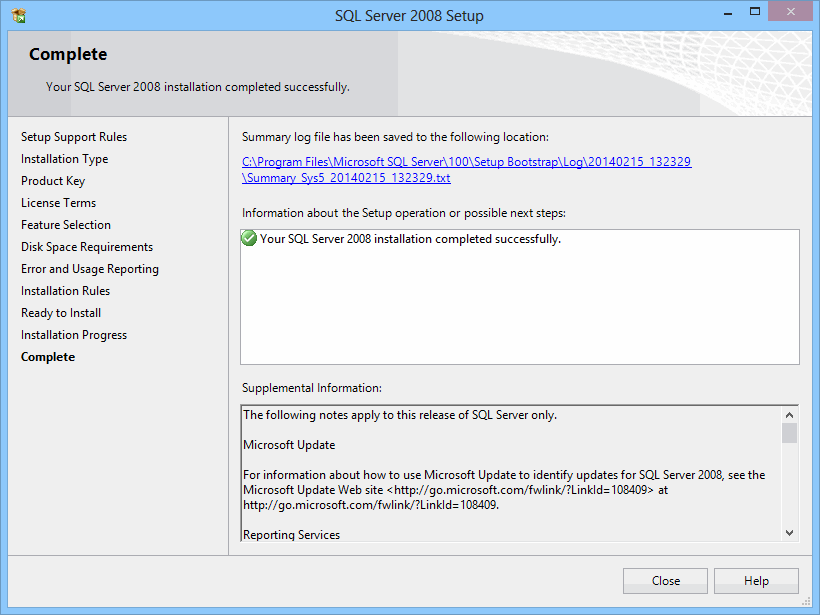Viewport: 820px width, 615px height.
Task: Close the window using the title bar X
Action: coord(791,12)
